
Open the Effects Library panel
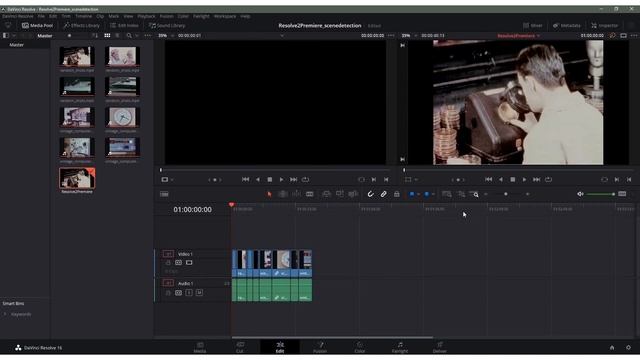point(82,25)
